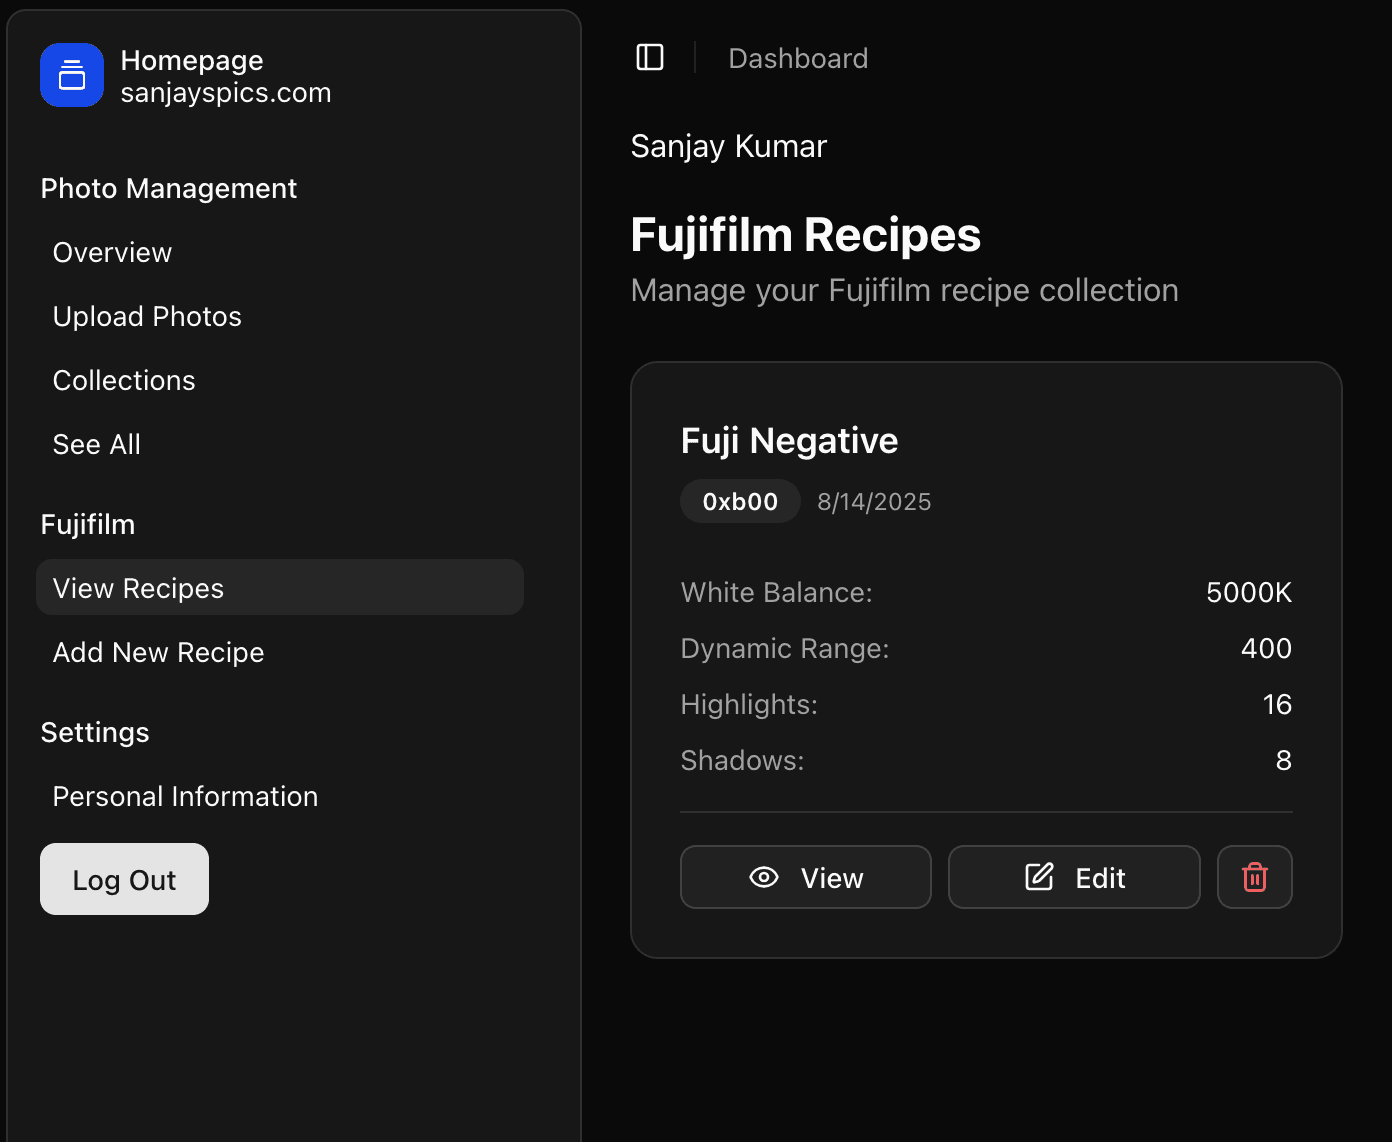The height and width of the screenshot is (1142, 1392).
Task: Click the Fujifilm Recipes heading
Action: click(805, 235)
